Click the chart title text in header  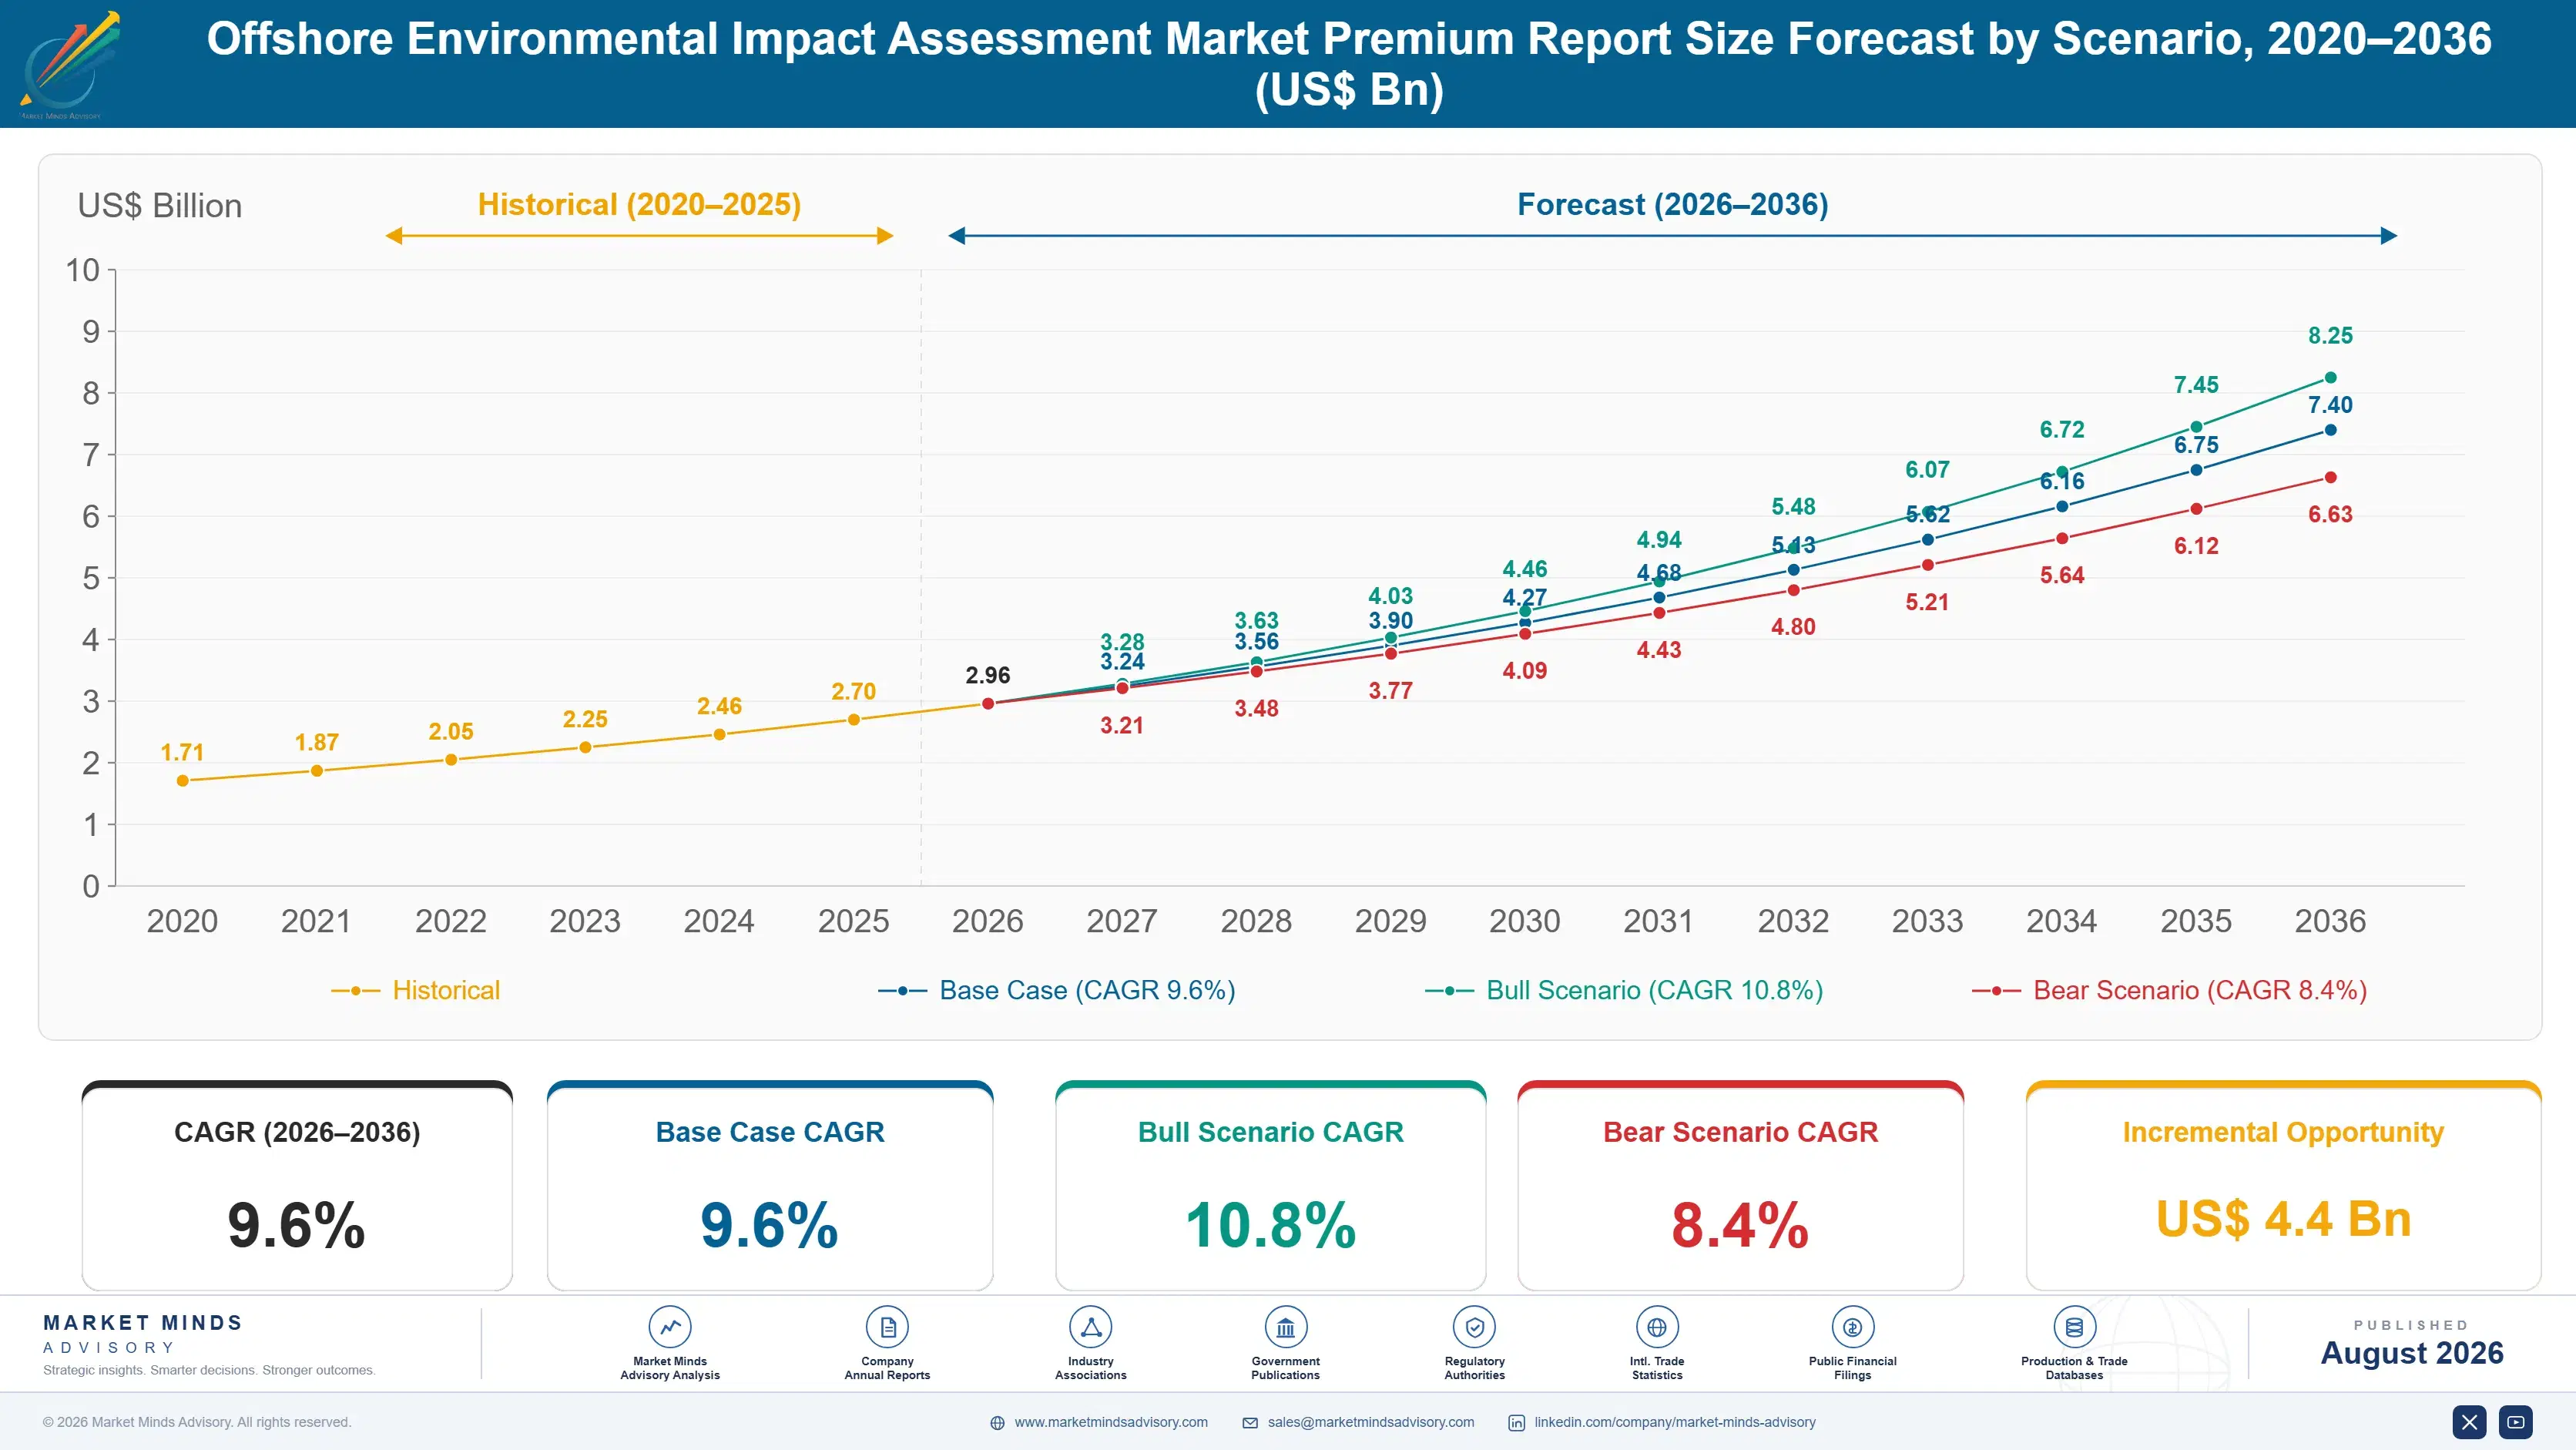[x=1349, y=64]
